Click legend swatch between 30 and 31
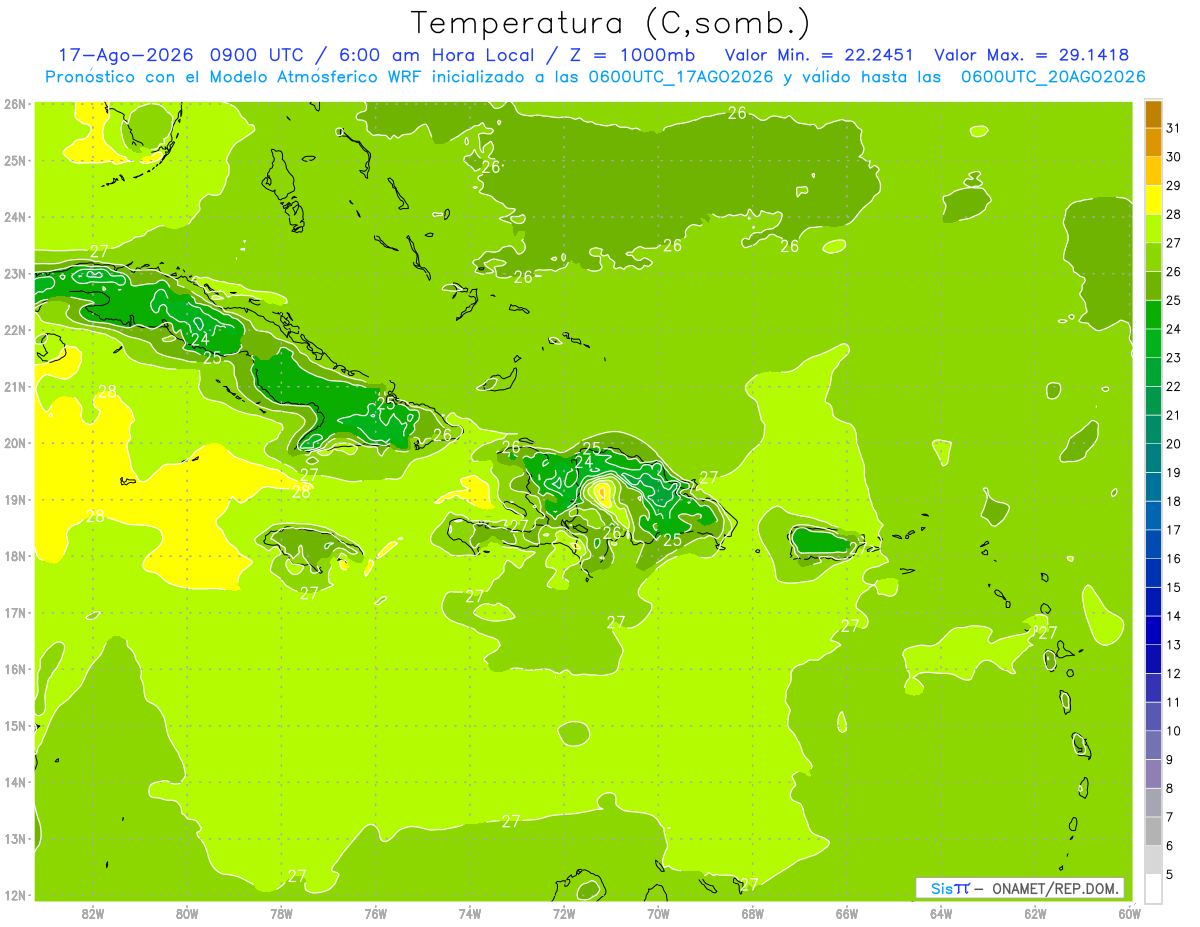Screen dimensions: 1200x927 coord(1153,143)
